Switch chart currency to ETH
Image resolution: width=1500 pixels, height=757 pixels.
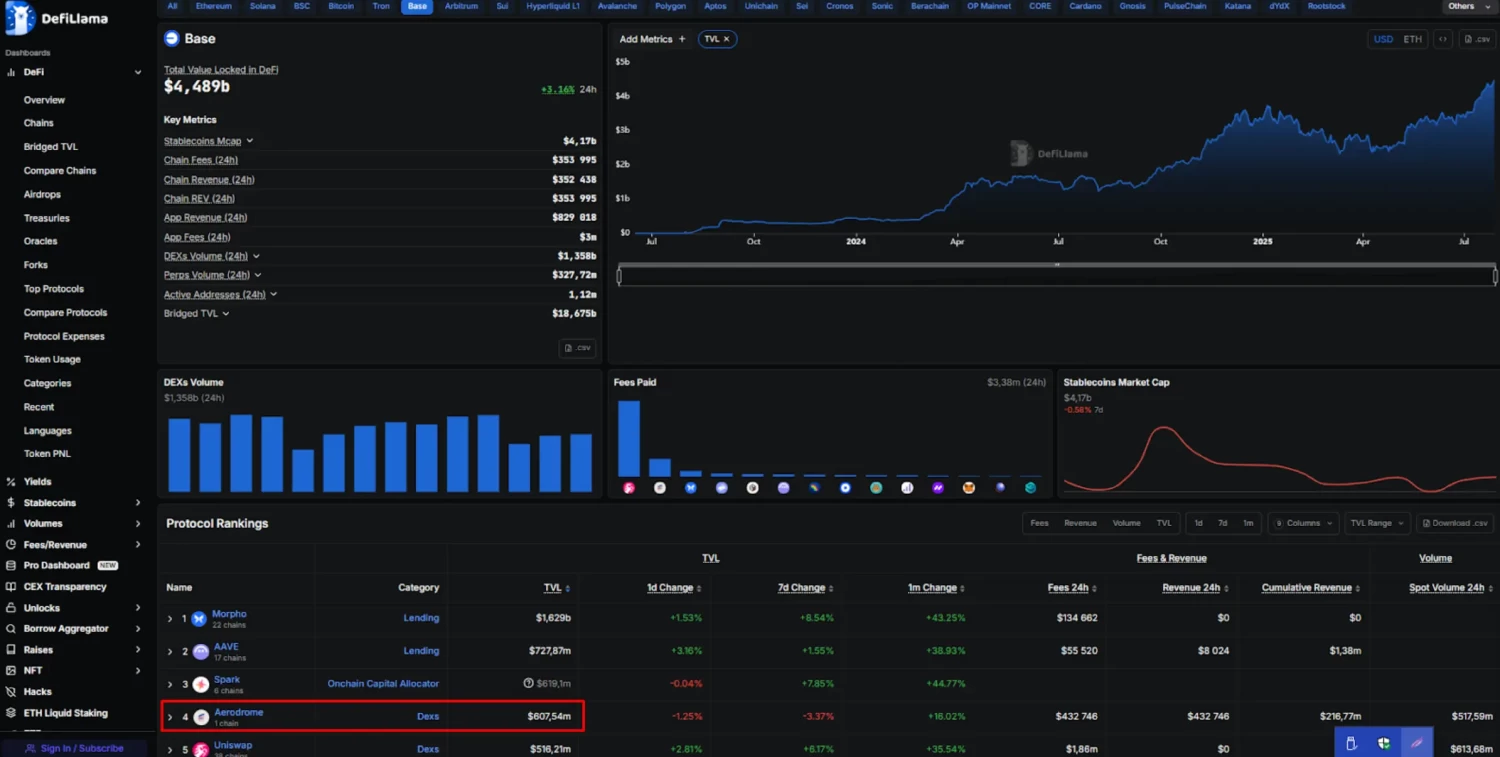(1412, 39)
